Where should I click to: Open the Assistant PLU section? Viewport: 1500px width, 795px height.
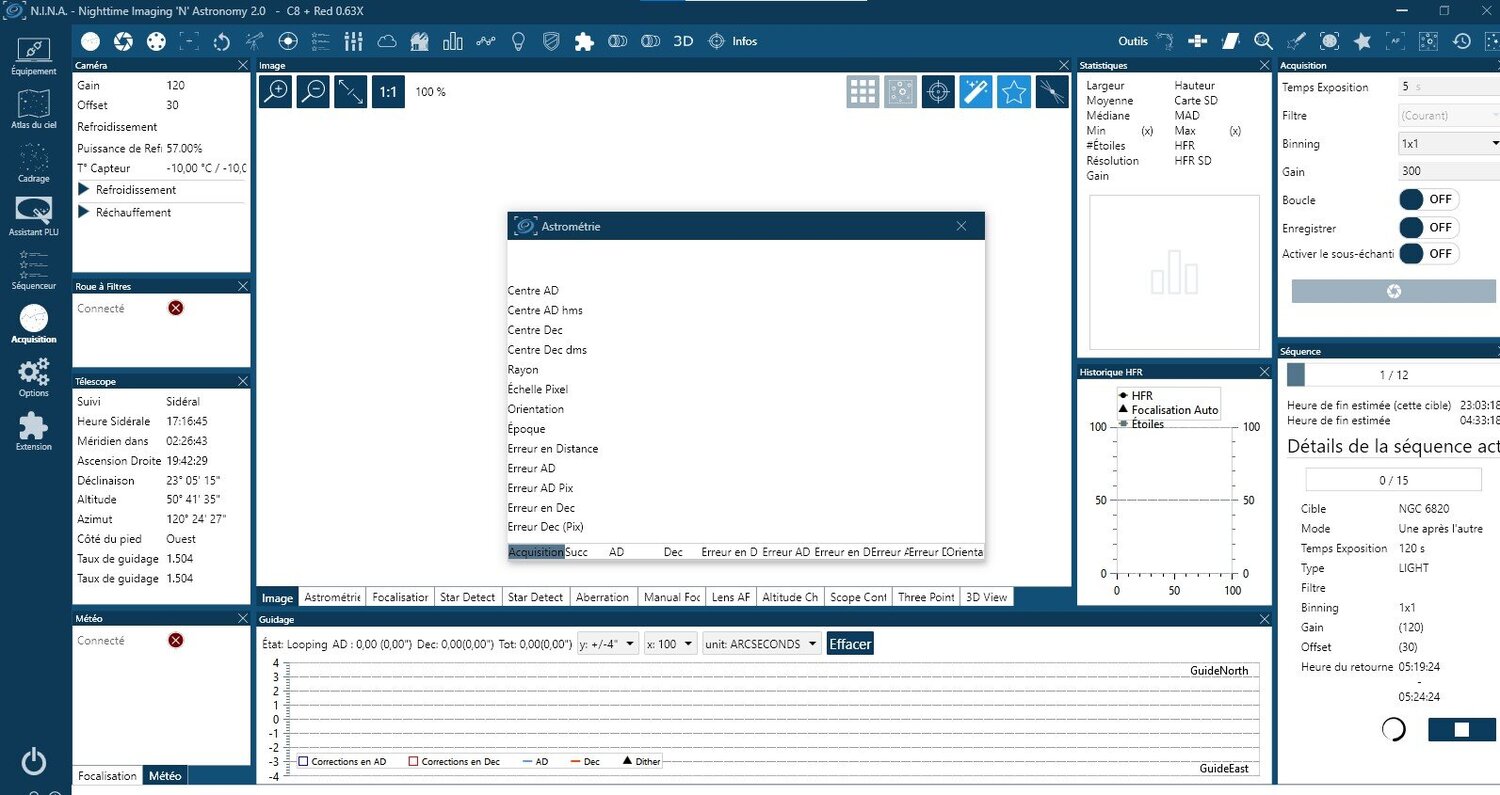[x=34, y=217]
